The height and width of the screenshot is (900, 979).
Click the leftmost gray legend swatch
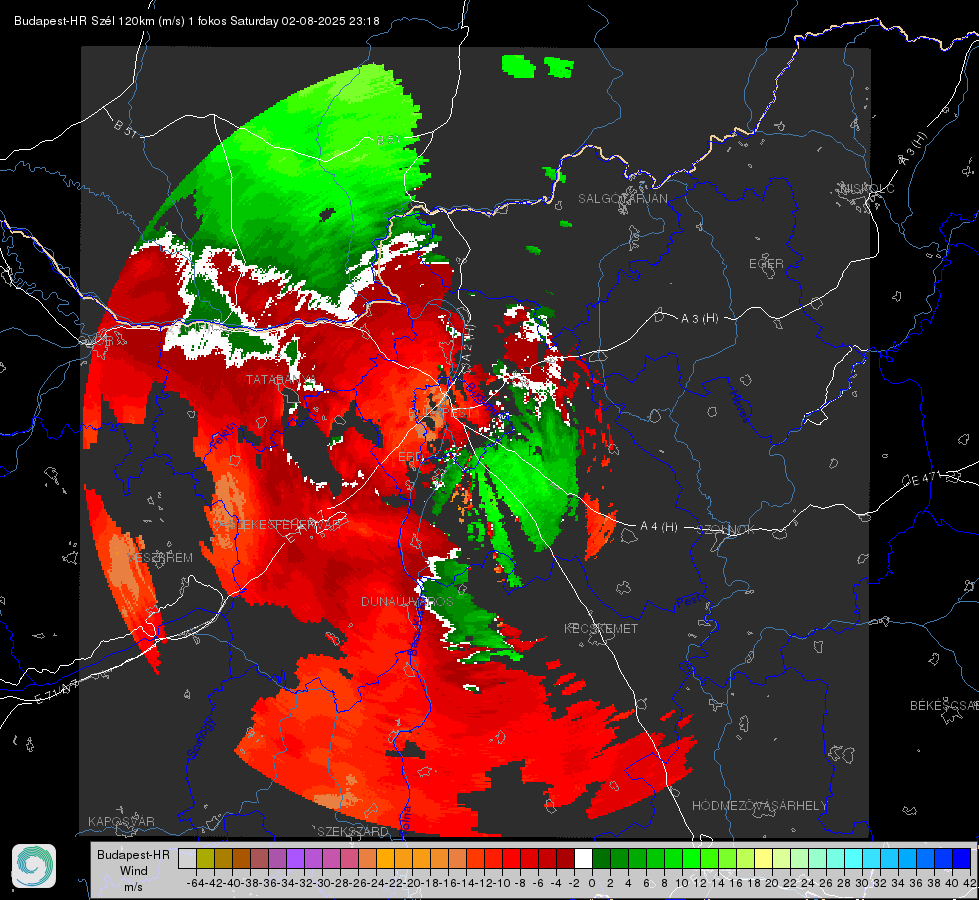coord(187,858)
